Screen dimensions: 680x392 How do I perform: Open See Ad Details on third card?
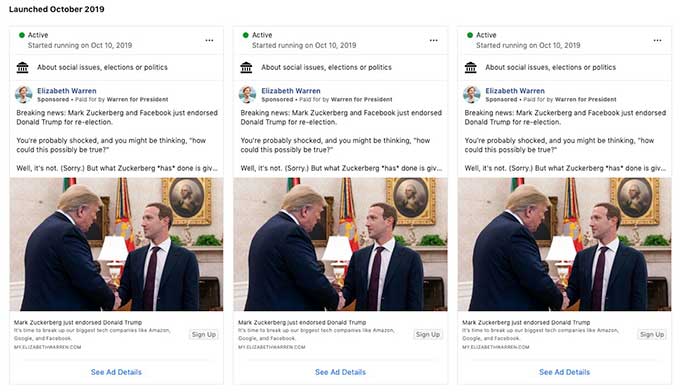[x=565, y=372]
